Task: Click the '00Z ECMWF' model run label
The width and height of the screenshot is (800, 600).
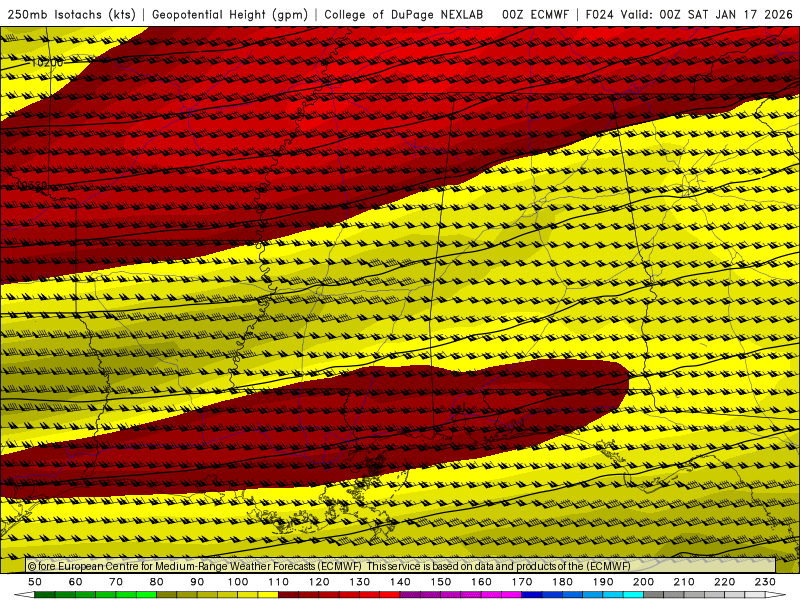Action: (535, 15)
